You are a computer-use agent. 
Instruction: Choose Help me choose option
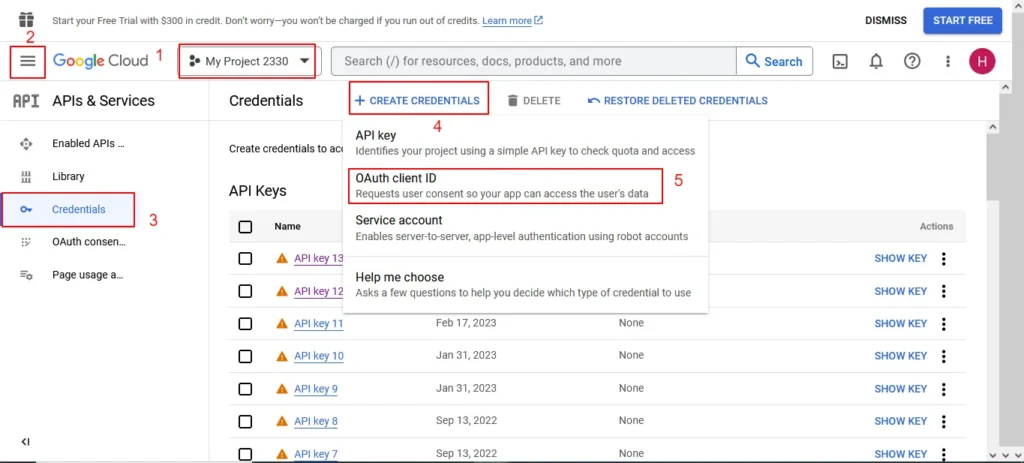click(525, 285)
